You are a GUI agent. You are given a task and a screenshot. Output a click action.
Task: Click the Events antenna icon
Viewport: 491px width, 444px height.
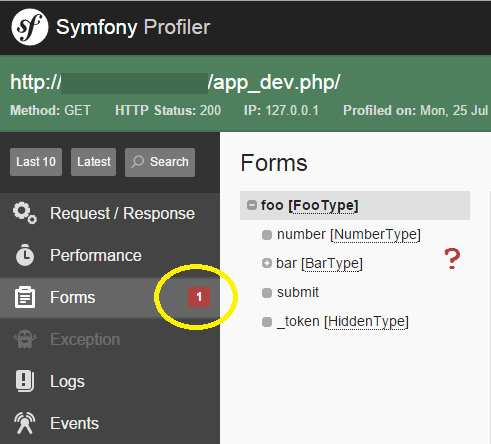[x=25, y=423]
